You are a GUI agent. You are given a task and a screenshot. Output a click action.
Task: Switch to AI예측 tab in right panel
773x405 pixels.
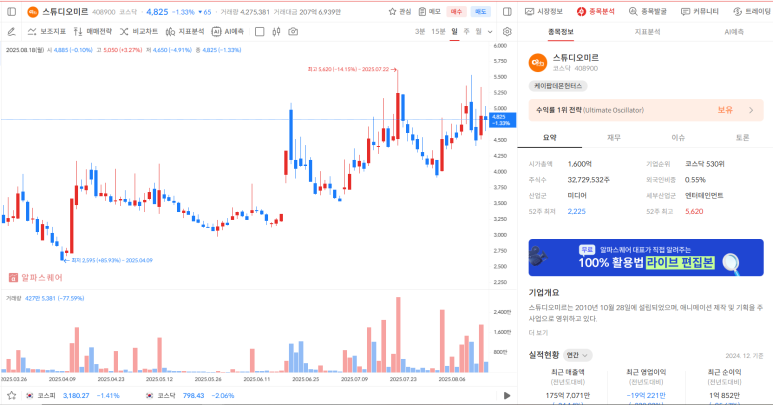[x=734, y=32]
